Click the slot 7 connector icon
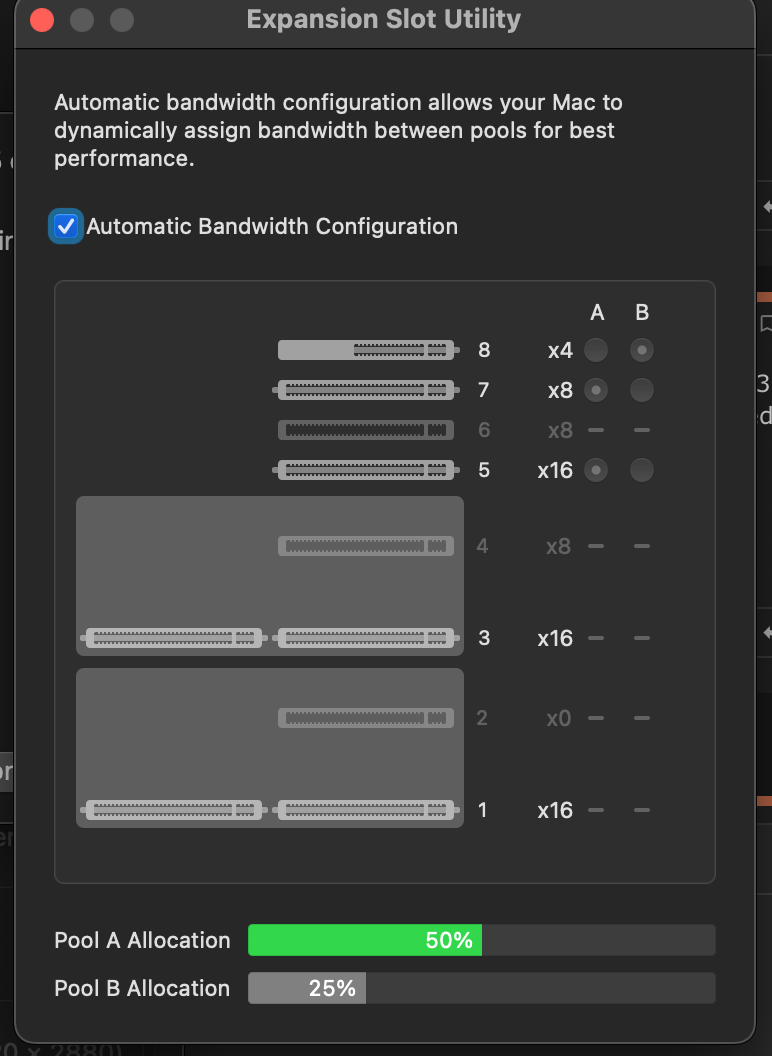 [367, 390]
